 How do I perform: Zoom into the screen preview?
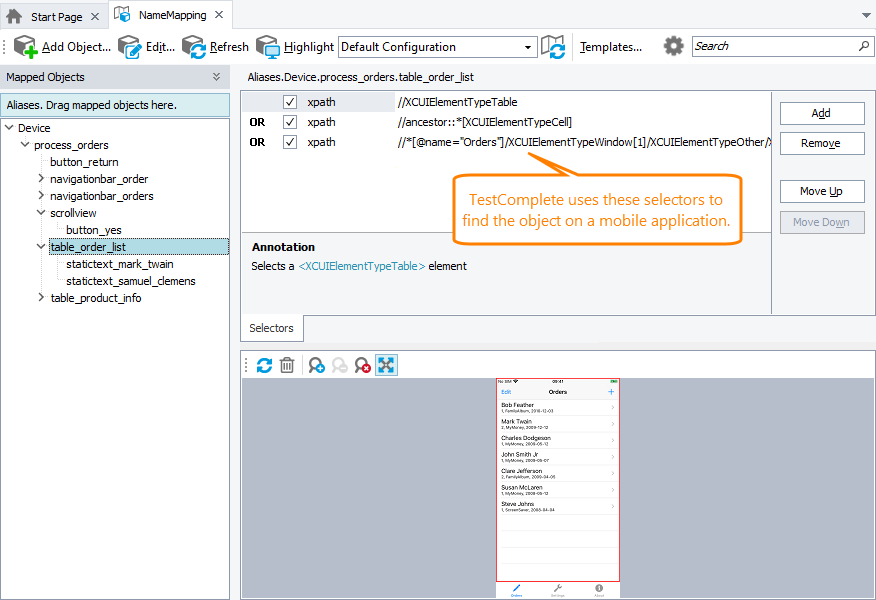tap(315, 364)
